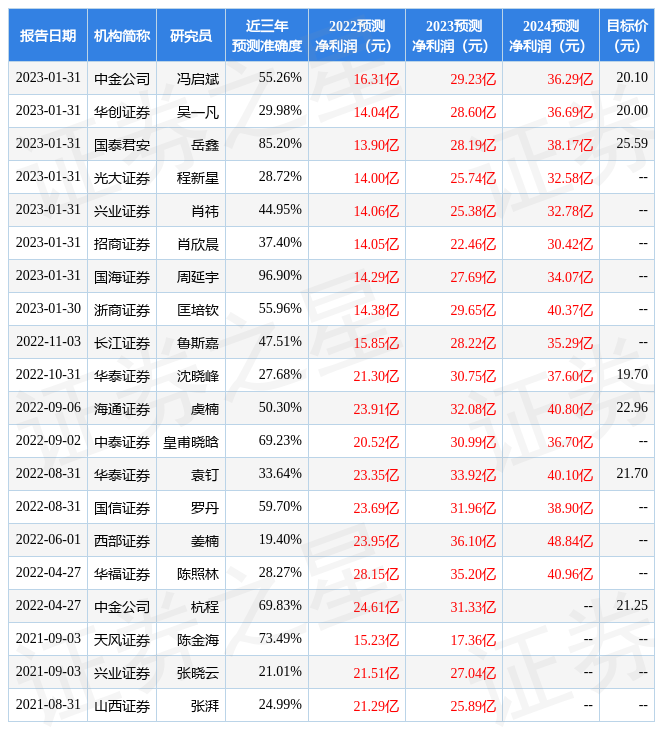The image size is (655, 730).
Task: Select institution 国信证券
Action: pyautogui.click(x=122, y=508)
